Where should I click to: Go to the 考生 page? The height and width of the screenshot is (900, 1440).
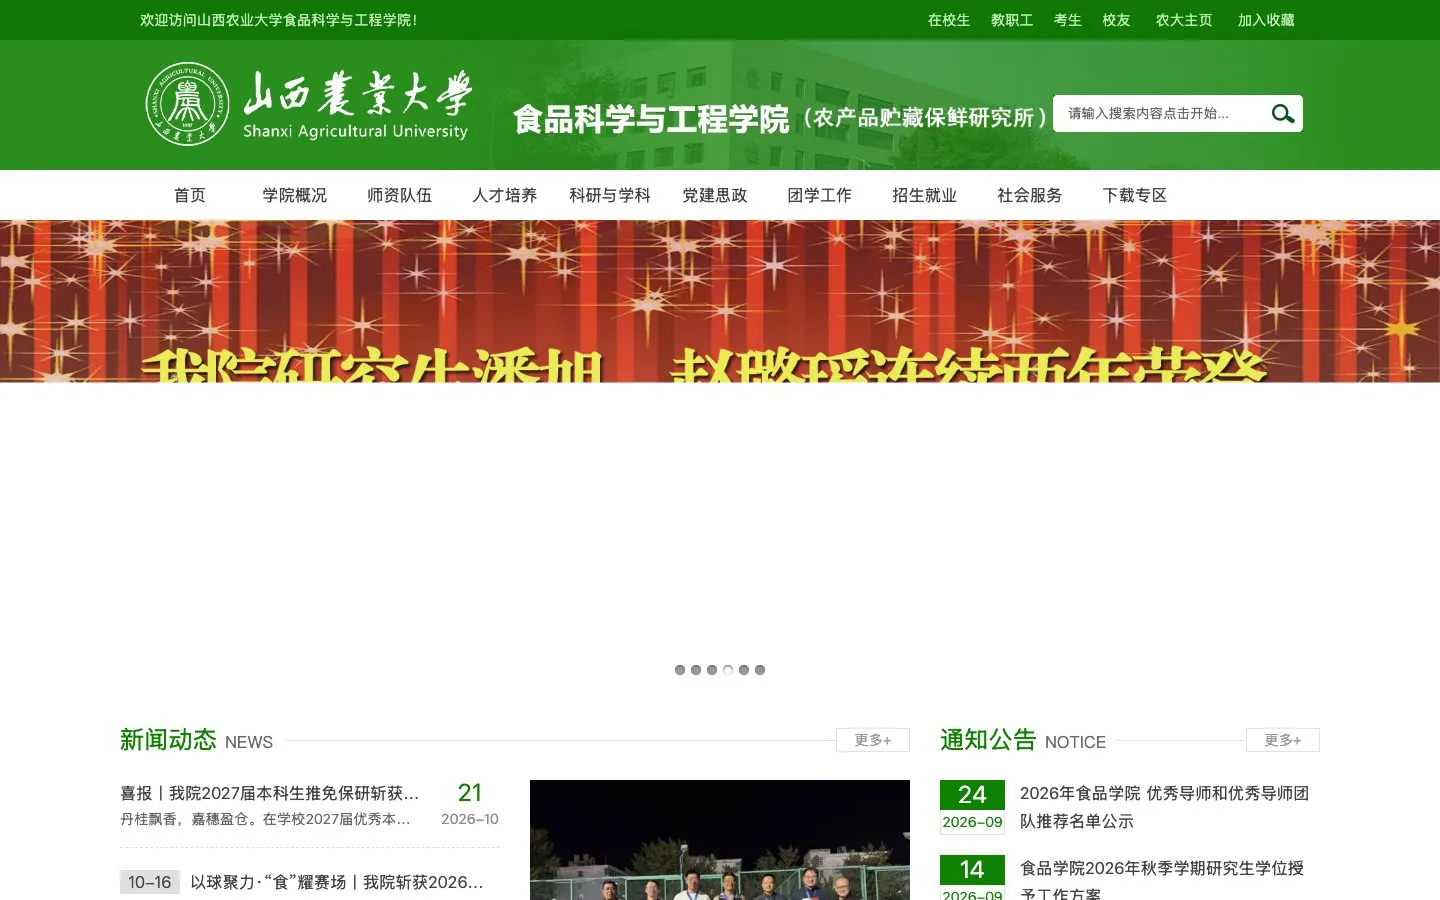pyautogui.click(x=1068, y=20)
